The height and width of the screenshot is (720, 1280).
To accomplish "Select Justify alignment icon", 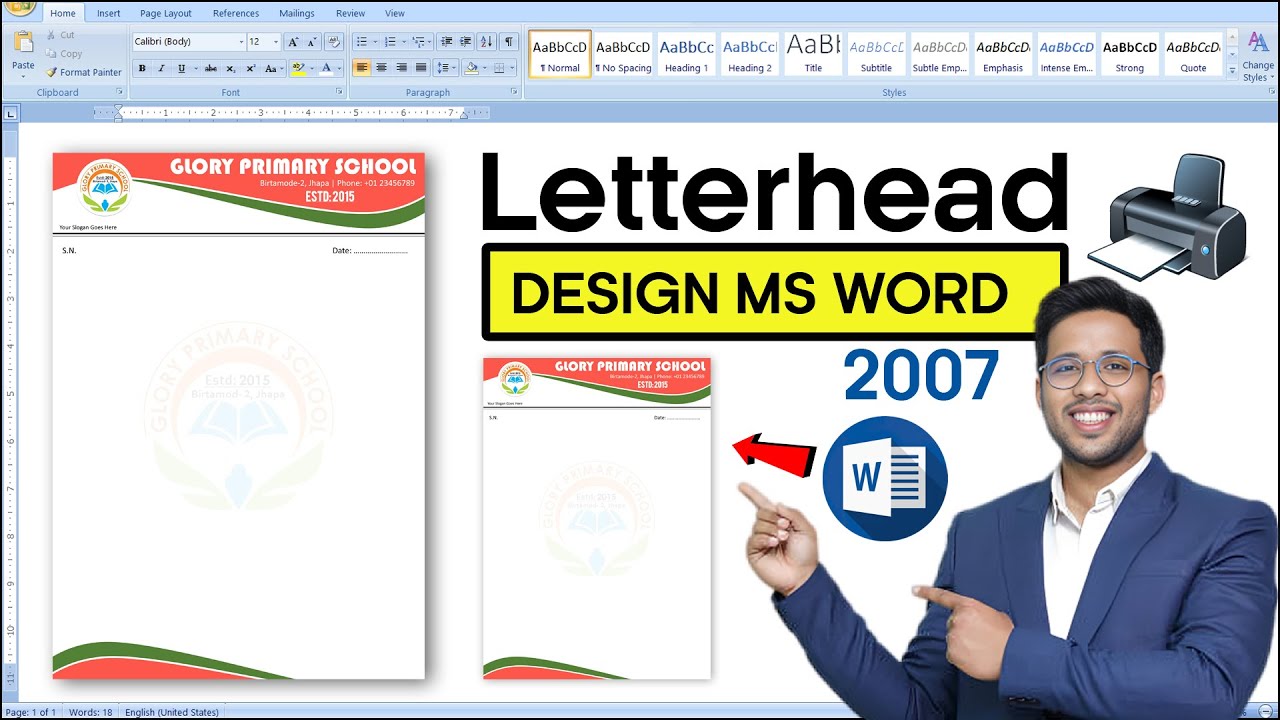I will coord(421,68).
